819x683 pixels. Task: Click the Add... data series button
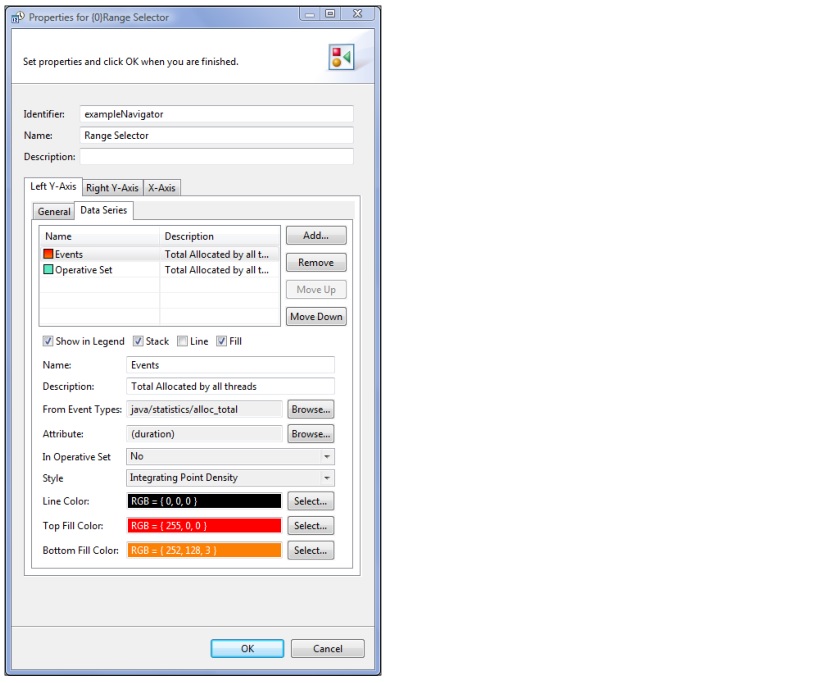click(315, 236)
